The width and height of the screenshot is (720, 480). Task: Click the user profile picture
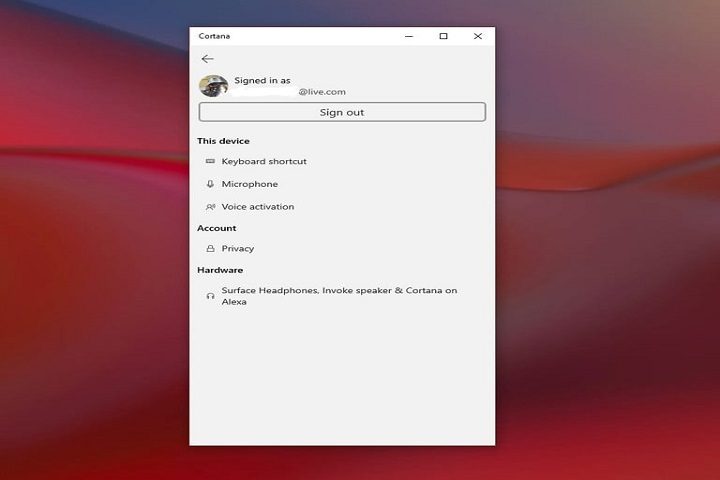pyautogui.click(x=213, y=86)
